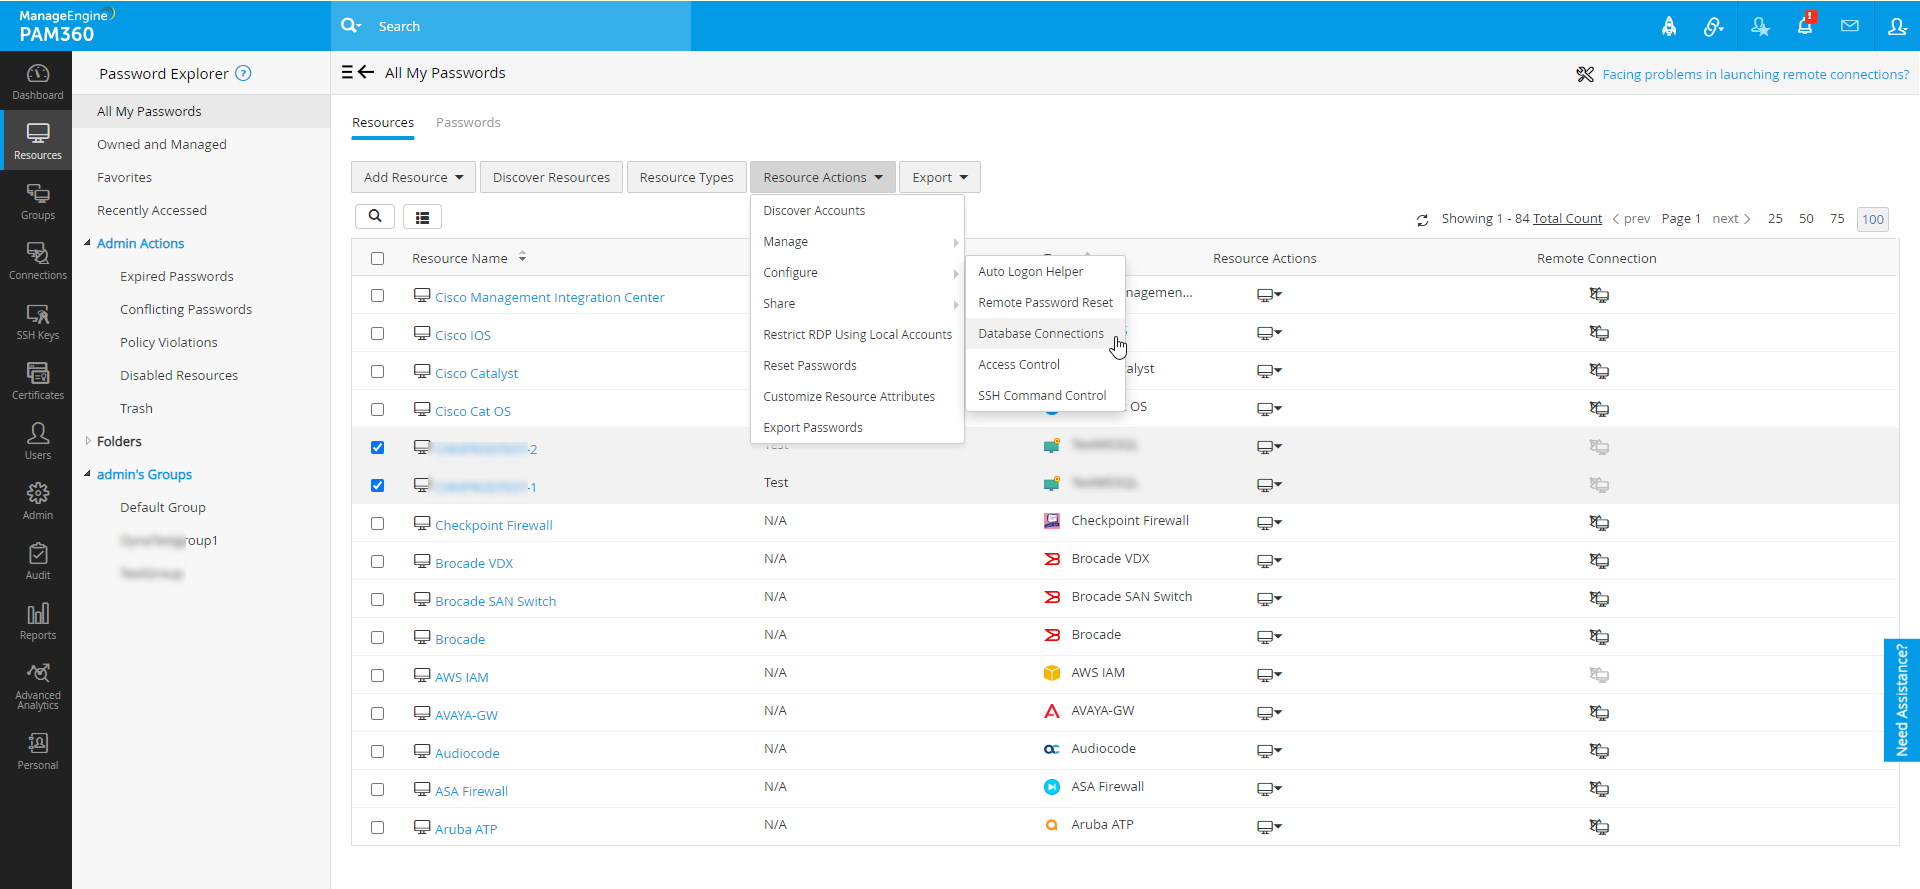Screen dimensions: 1920x889
Task: Open the Audit sidebar icon
Action: (37, 561)
